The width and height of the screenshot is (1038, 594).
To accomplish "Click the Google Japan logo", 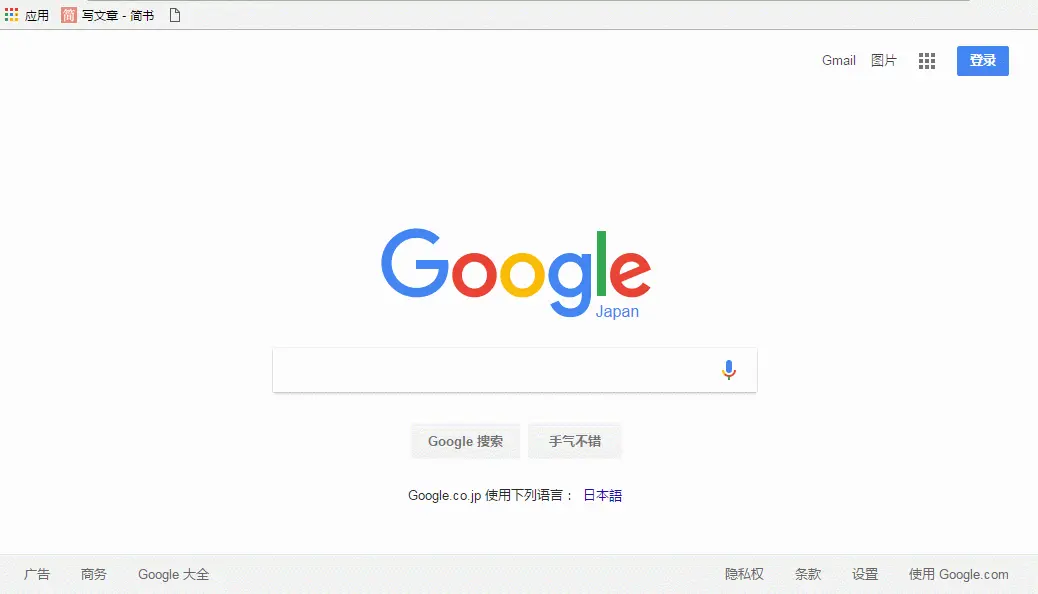I will tap(516, 273).
